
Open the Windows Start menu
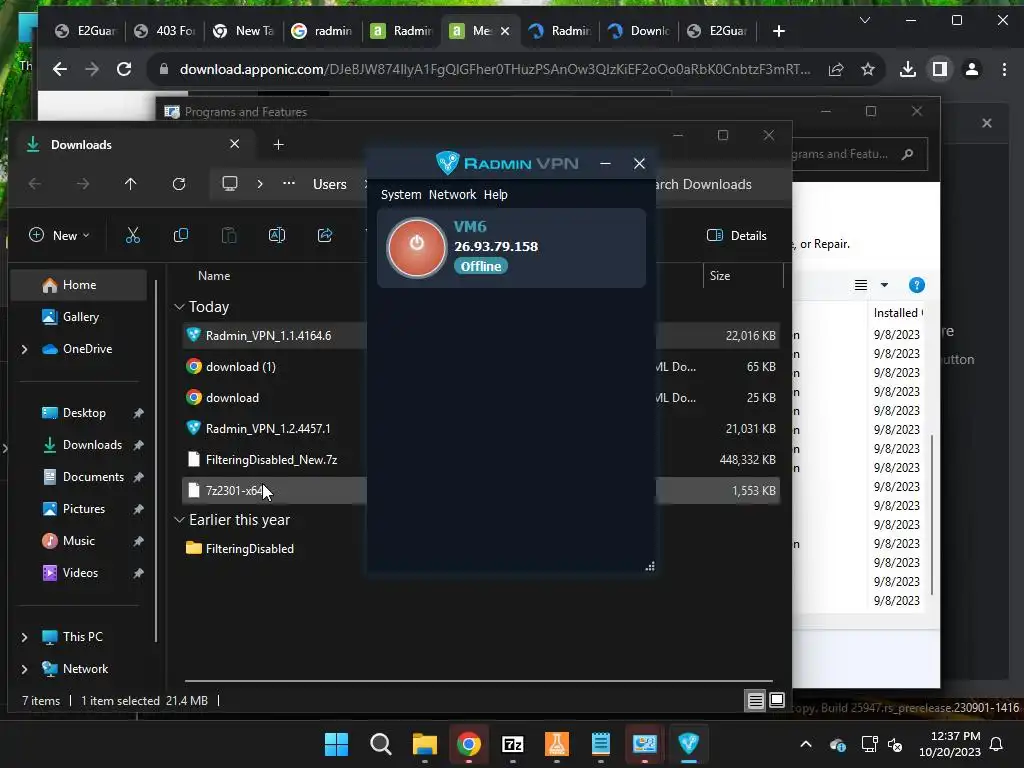336,744
